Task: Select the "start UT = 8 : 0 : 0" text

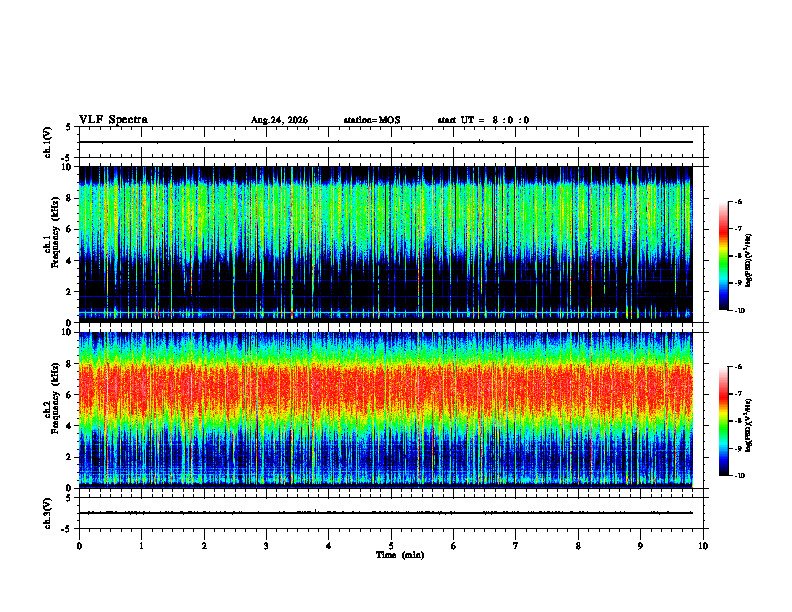Action: pos(483,120)
